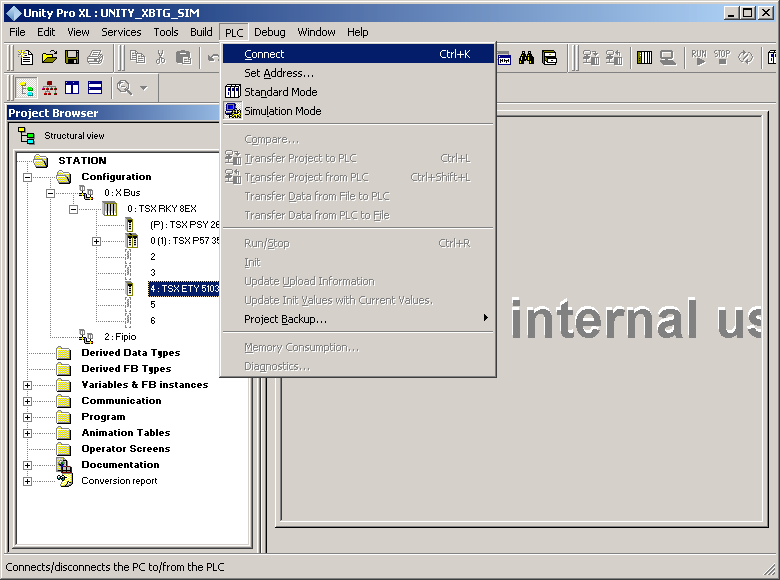Open the Services menu

121,32
